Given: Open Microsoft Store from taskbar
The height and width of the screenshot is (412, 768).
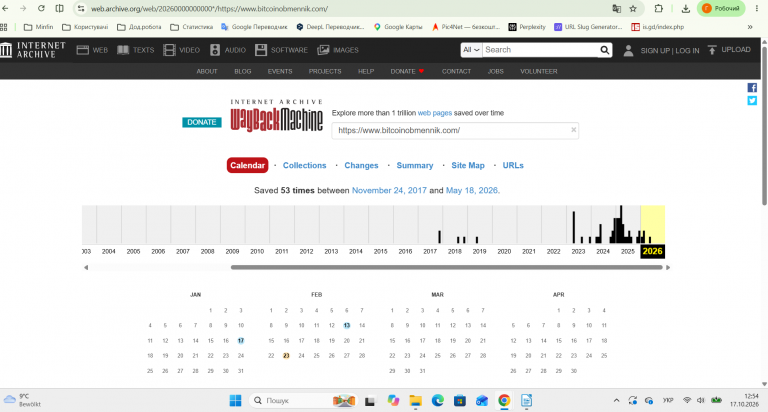Looking at the screenshot, I should click(459, 401).
